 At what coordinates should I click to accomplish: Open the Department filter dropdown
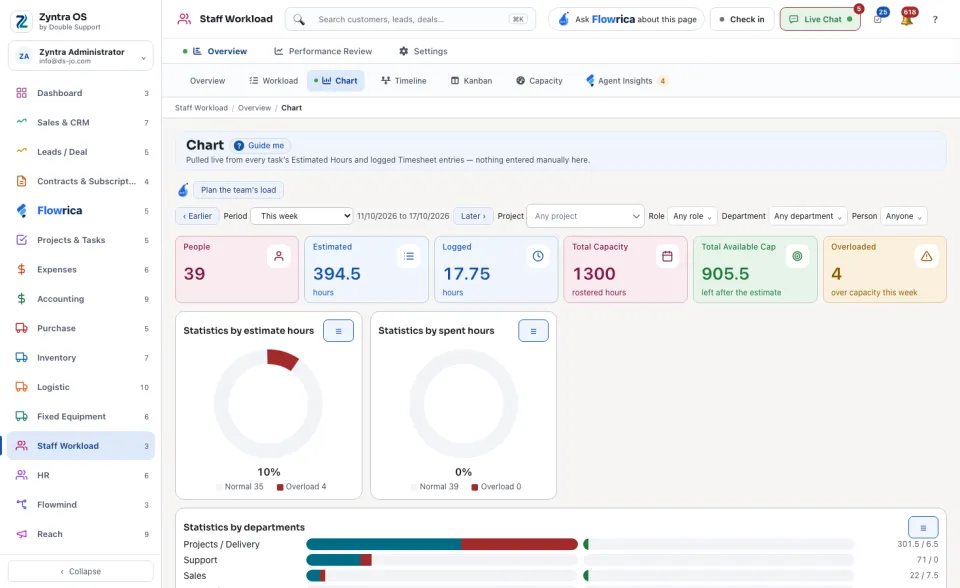[808, 216]
